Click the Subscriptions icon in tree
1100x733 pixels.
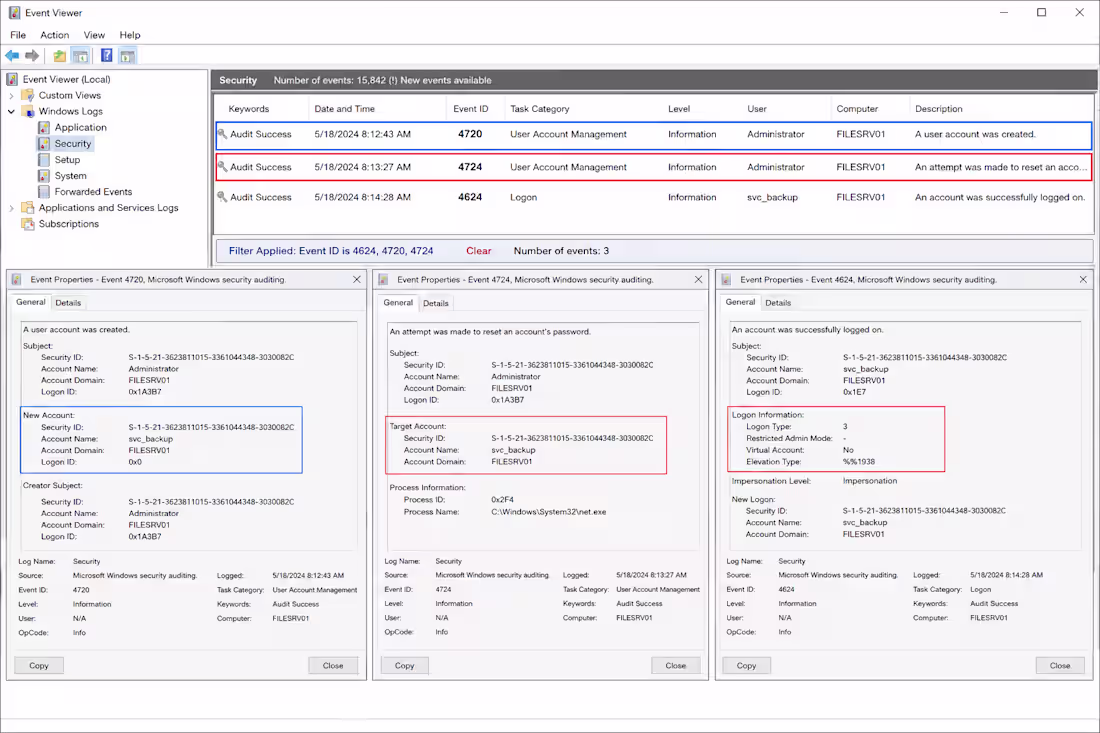pos(27,224)
